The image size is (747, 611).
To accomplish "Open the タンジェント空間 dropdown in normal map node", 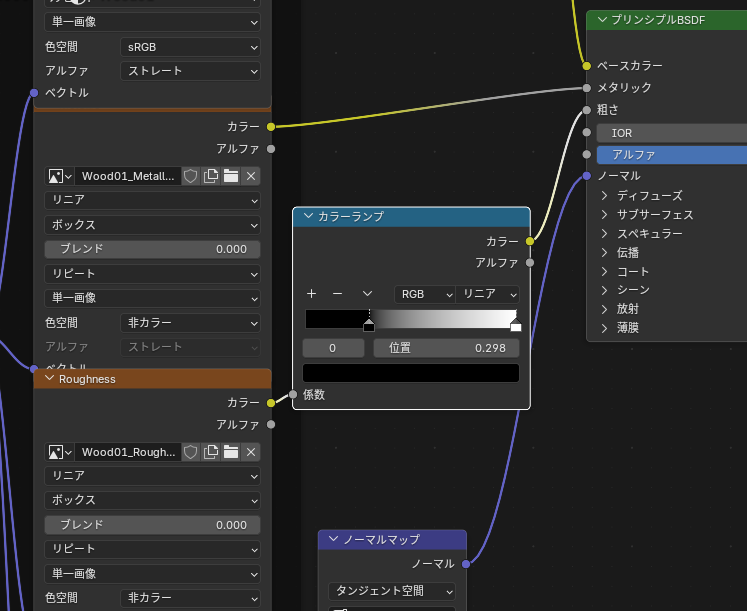I will [x=392, y=591].
